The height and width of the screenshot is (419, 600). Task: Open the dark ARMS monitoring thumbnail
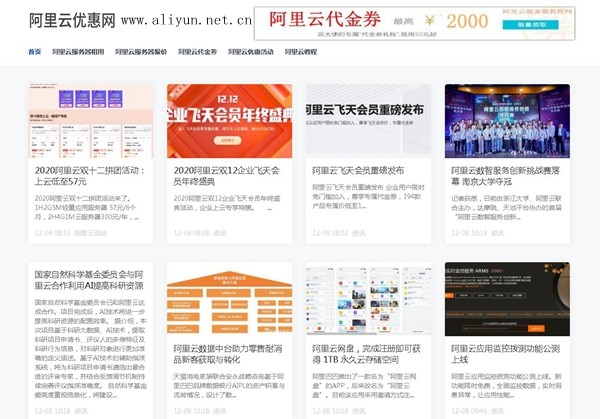[x=507, y=299]
